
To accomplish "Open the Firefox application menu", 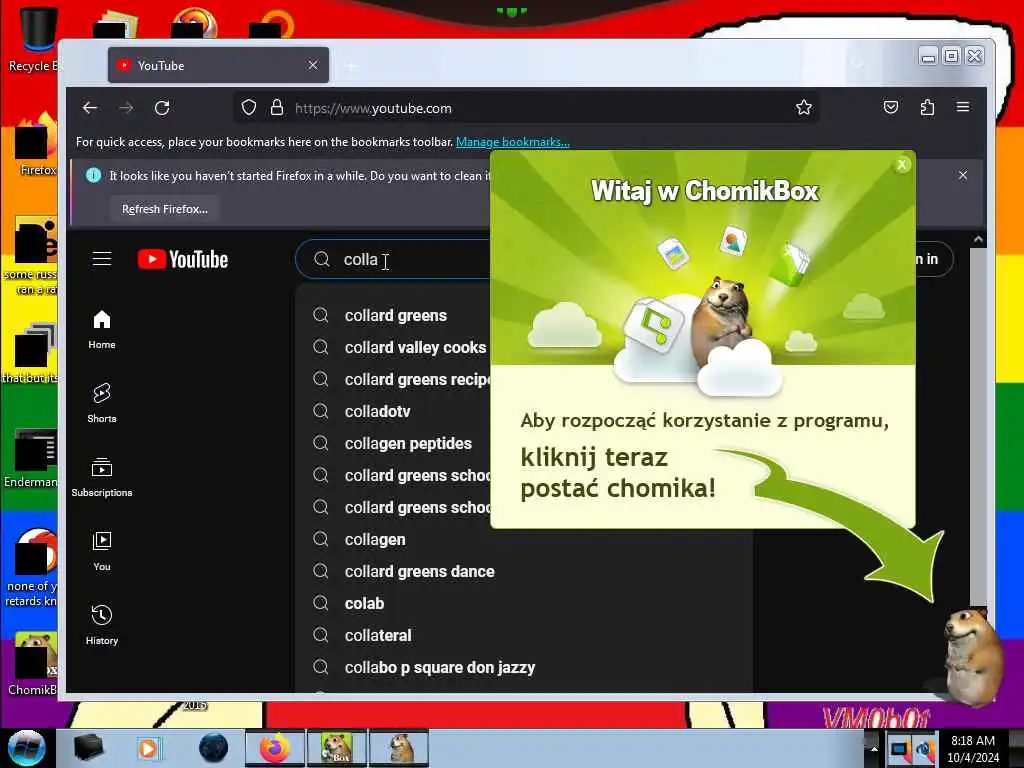I will pyautogui.click(x=963, y=107).
